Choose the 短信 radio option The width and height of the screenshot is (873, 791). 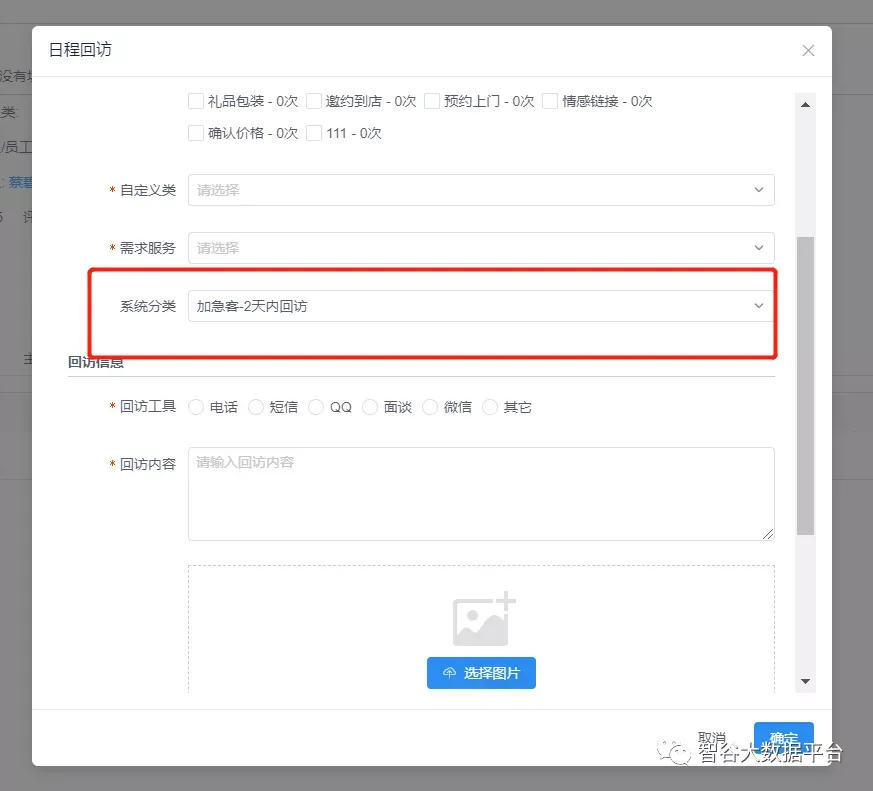pyautogui.click(x=256, y=407)
